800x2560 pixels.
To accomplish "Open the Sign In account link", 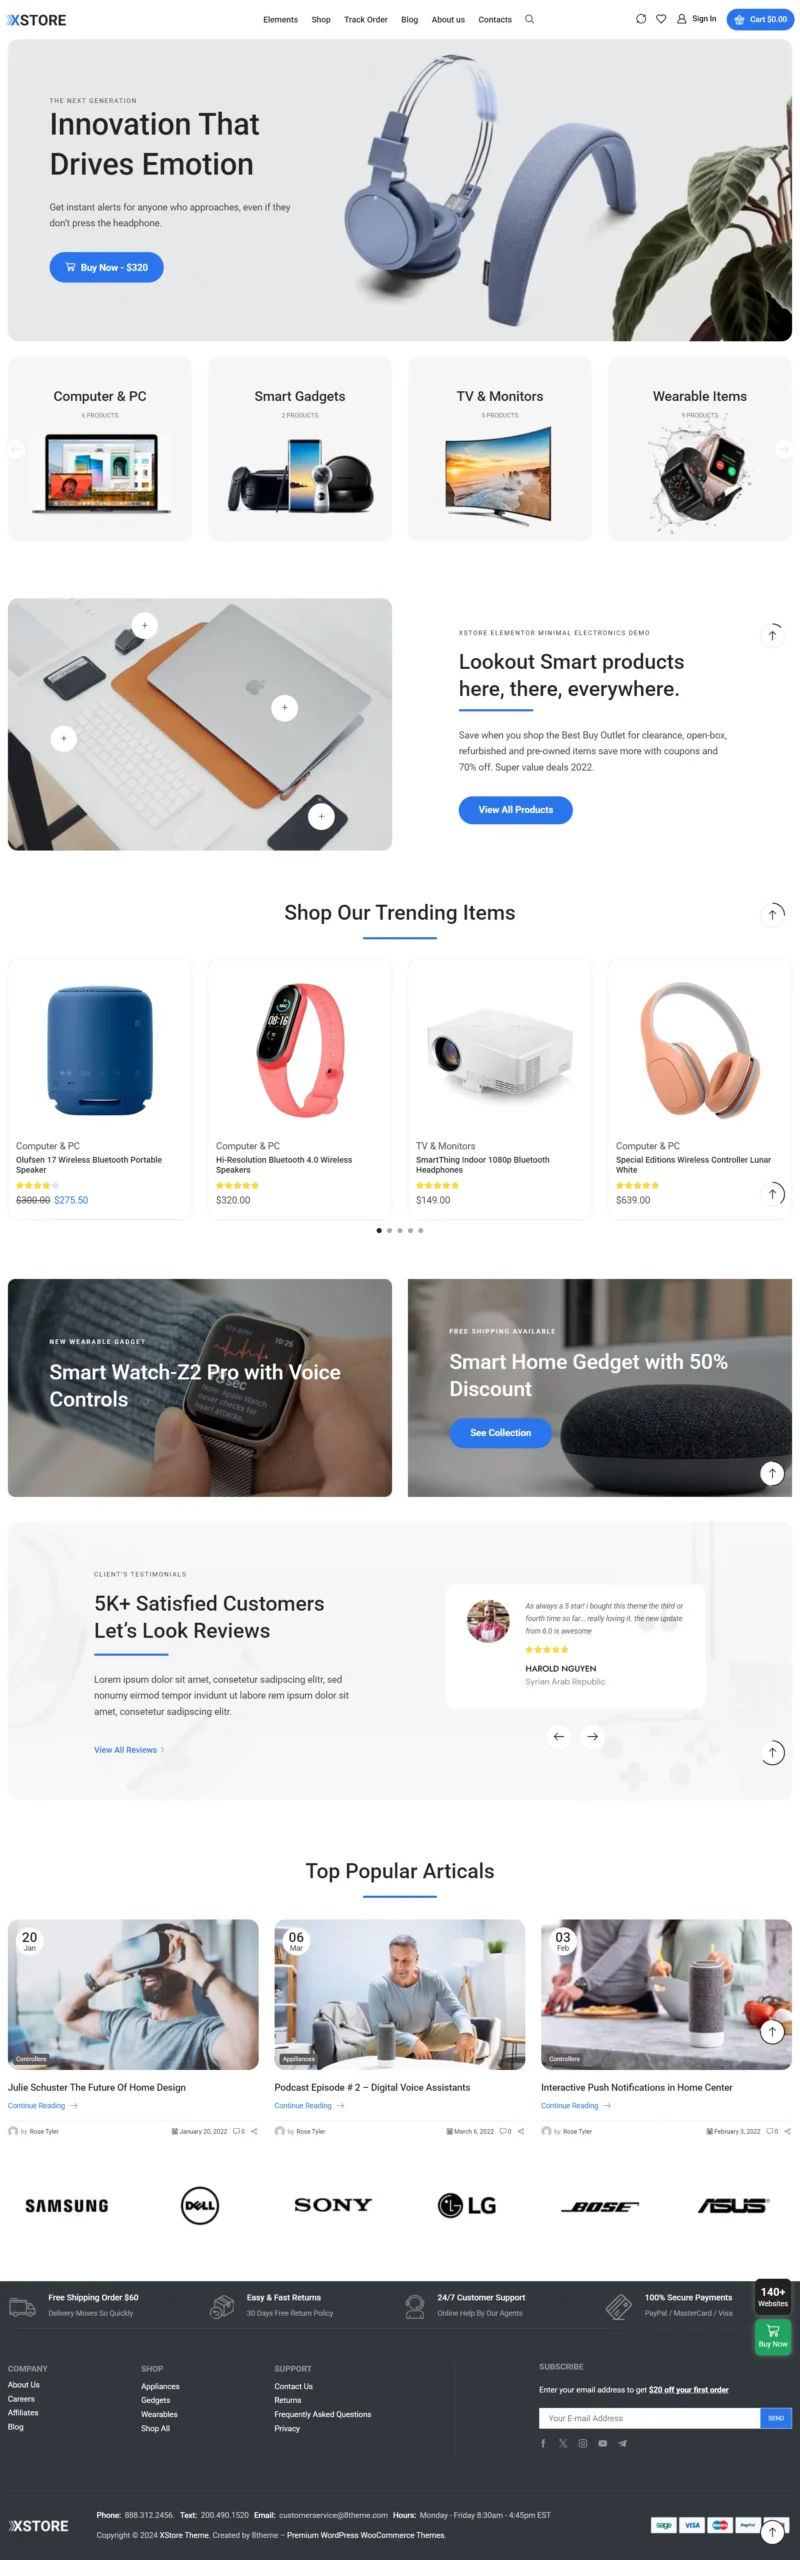I will tap(697, 19).
